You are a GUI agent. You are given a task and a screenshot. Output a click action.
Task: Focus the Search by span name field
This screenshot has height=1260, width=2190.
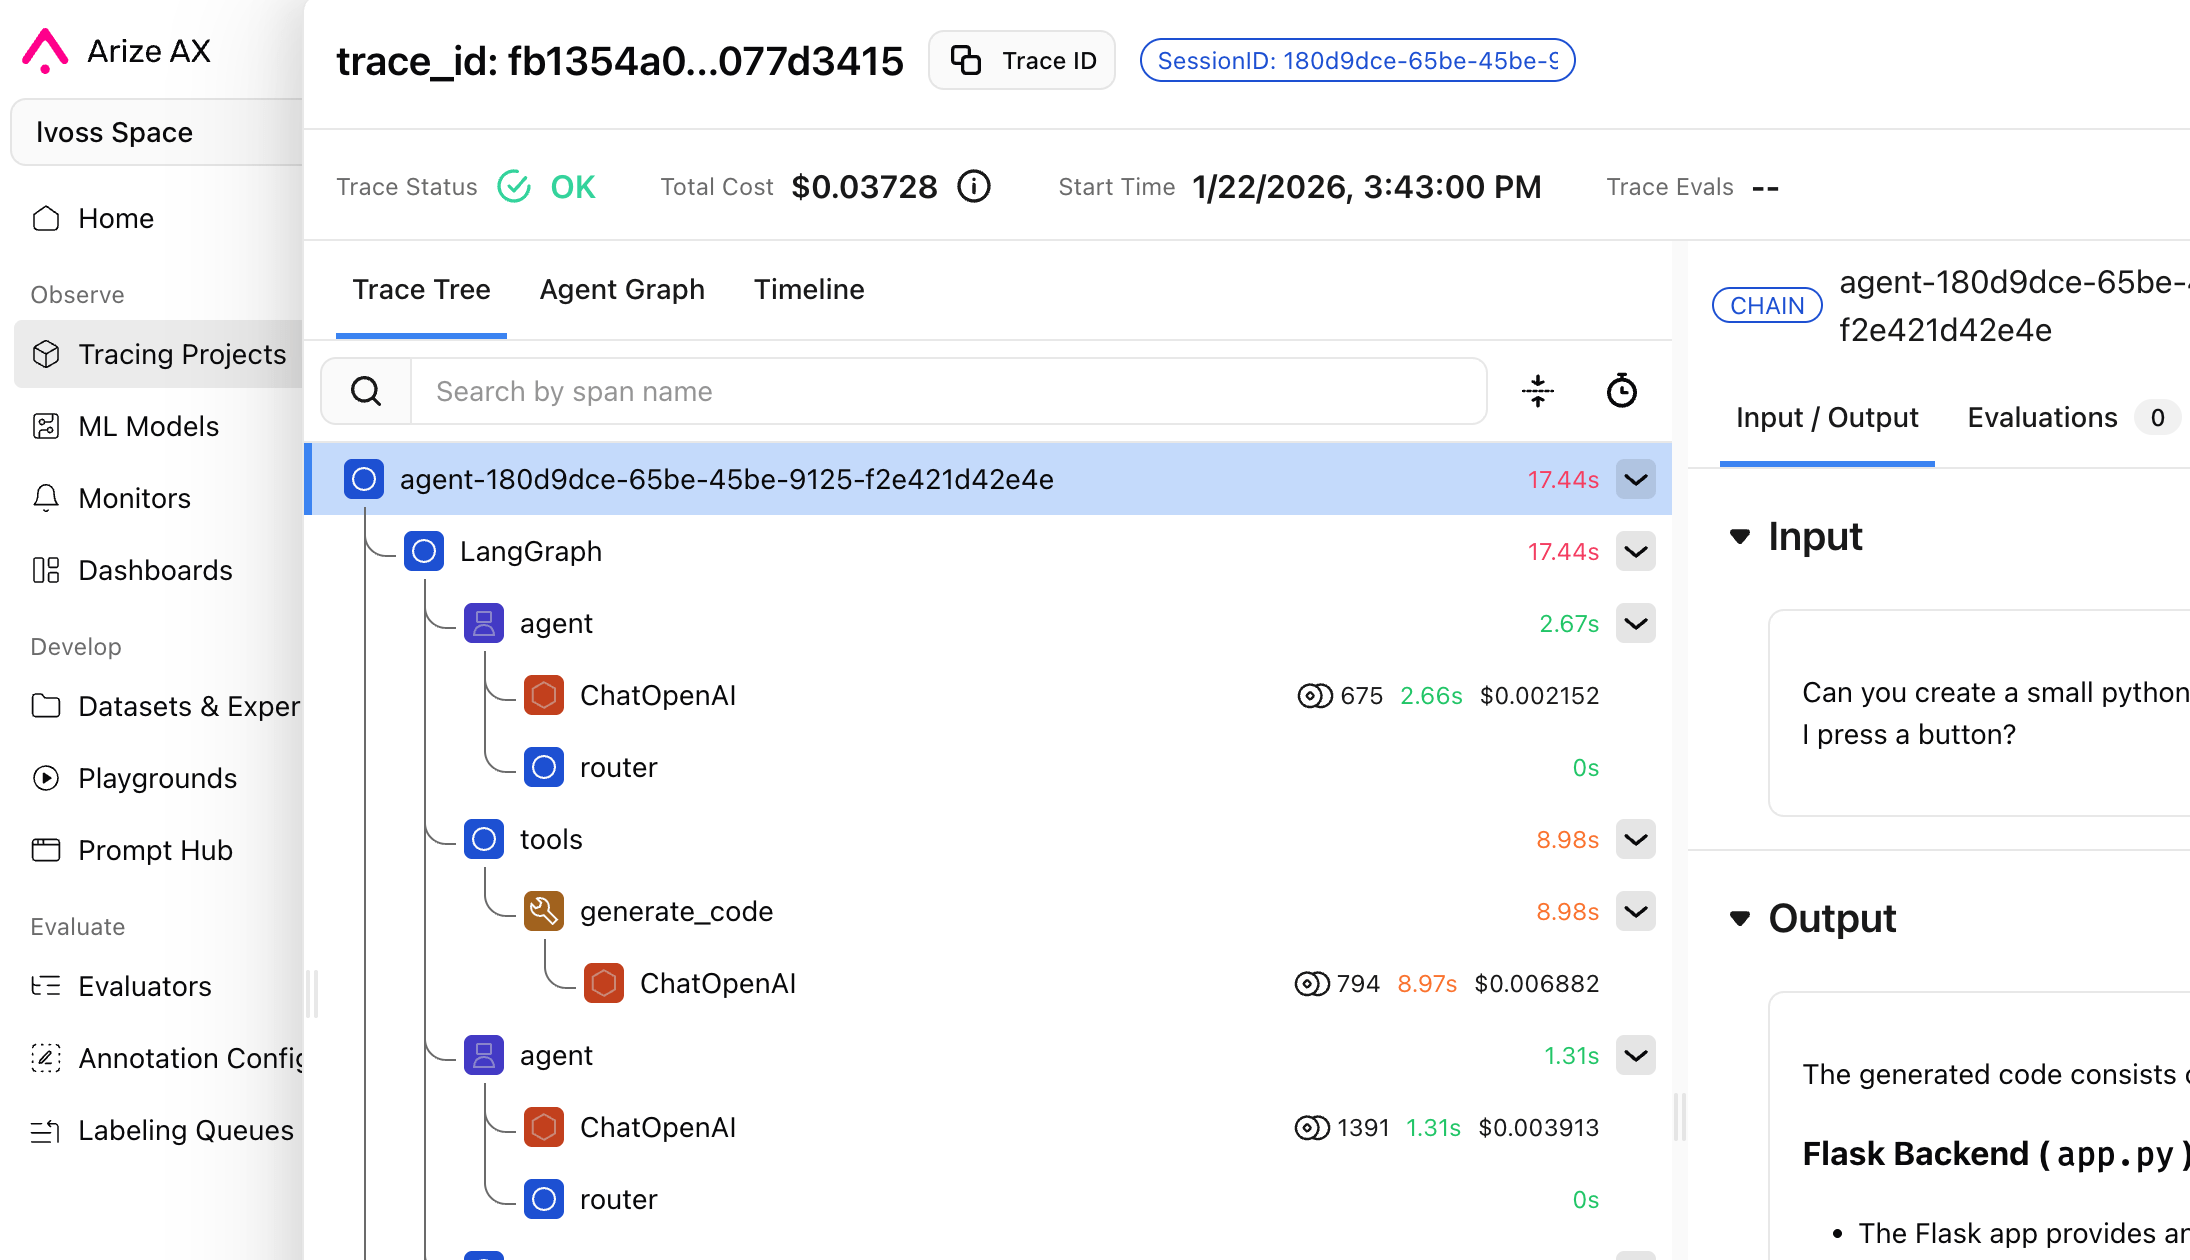pyautogui.click(x=946, y=391)
